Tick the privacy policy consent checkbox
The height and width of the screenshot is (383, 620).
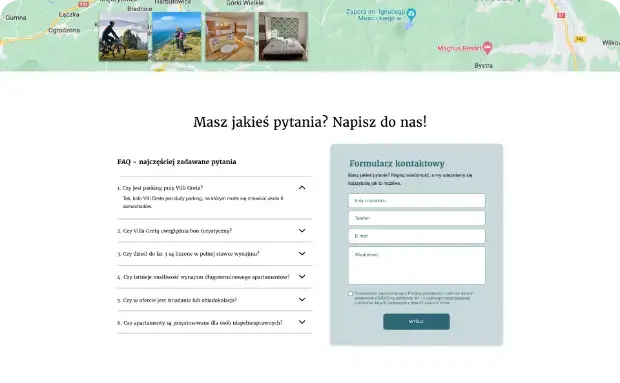tap(350, 294)
